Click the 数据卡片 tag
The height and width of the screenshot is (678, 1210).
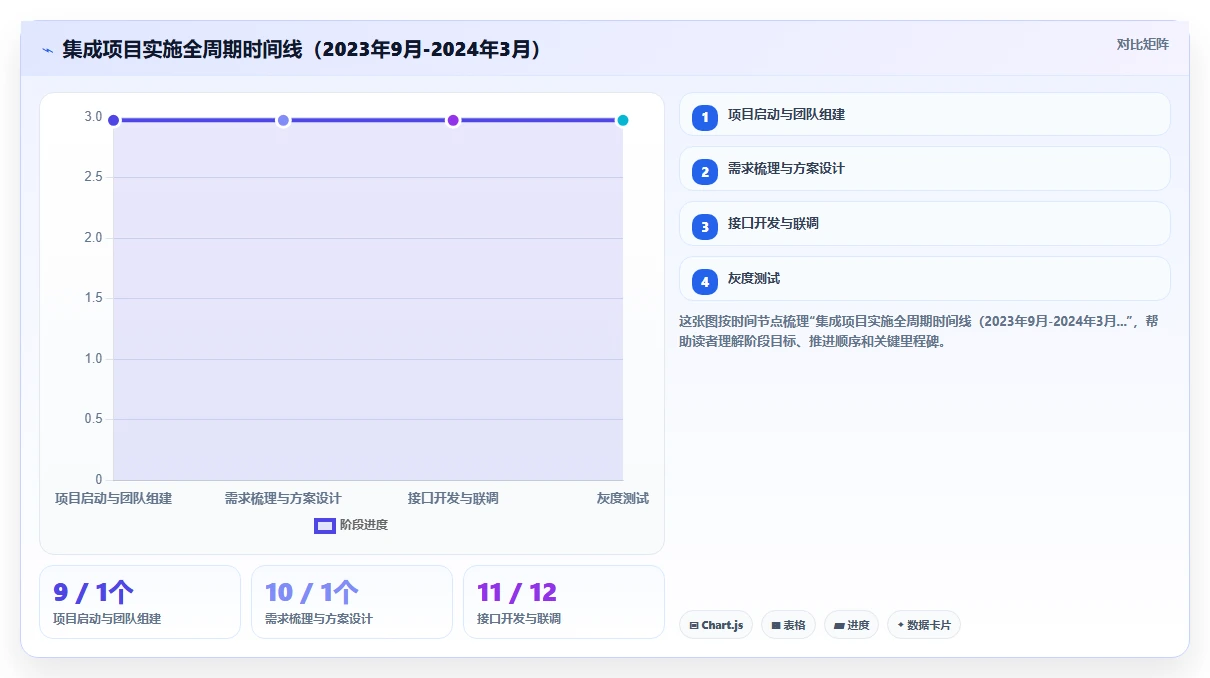924,625
